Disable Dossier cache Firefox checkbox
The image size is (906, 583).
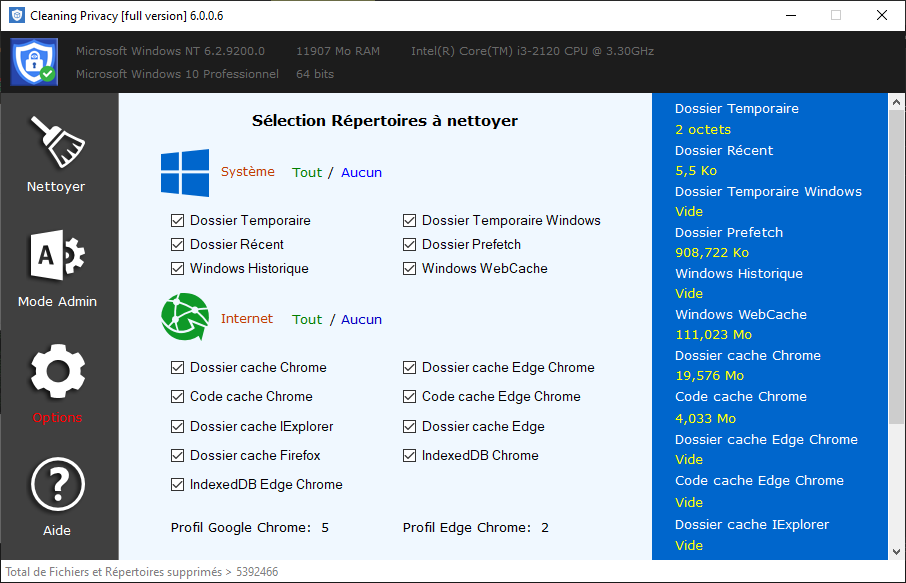(177, 455)
